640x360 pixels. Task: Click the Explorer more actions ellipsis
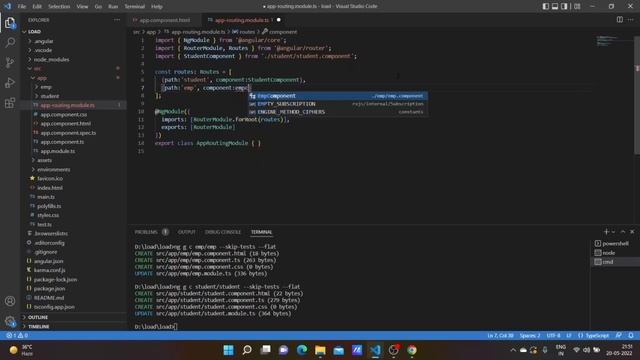117,20
